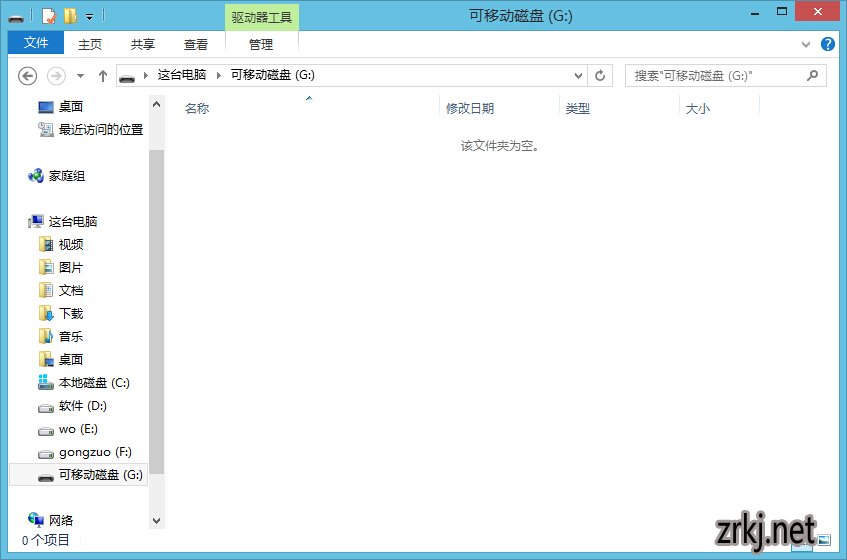
Task: Open the 文件 menu tab
Action: [x=36, y=43]
